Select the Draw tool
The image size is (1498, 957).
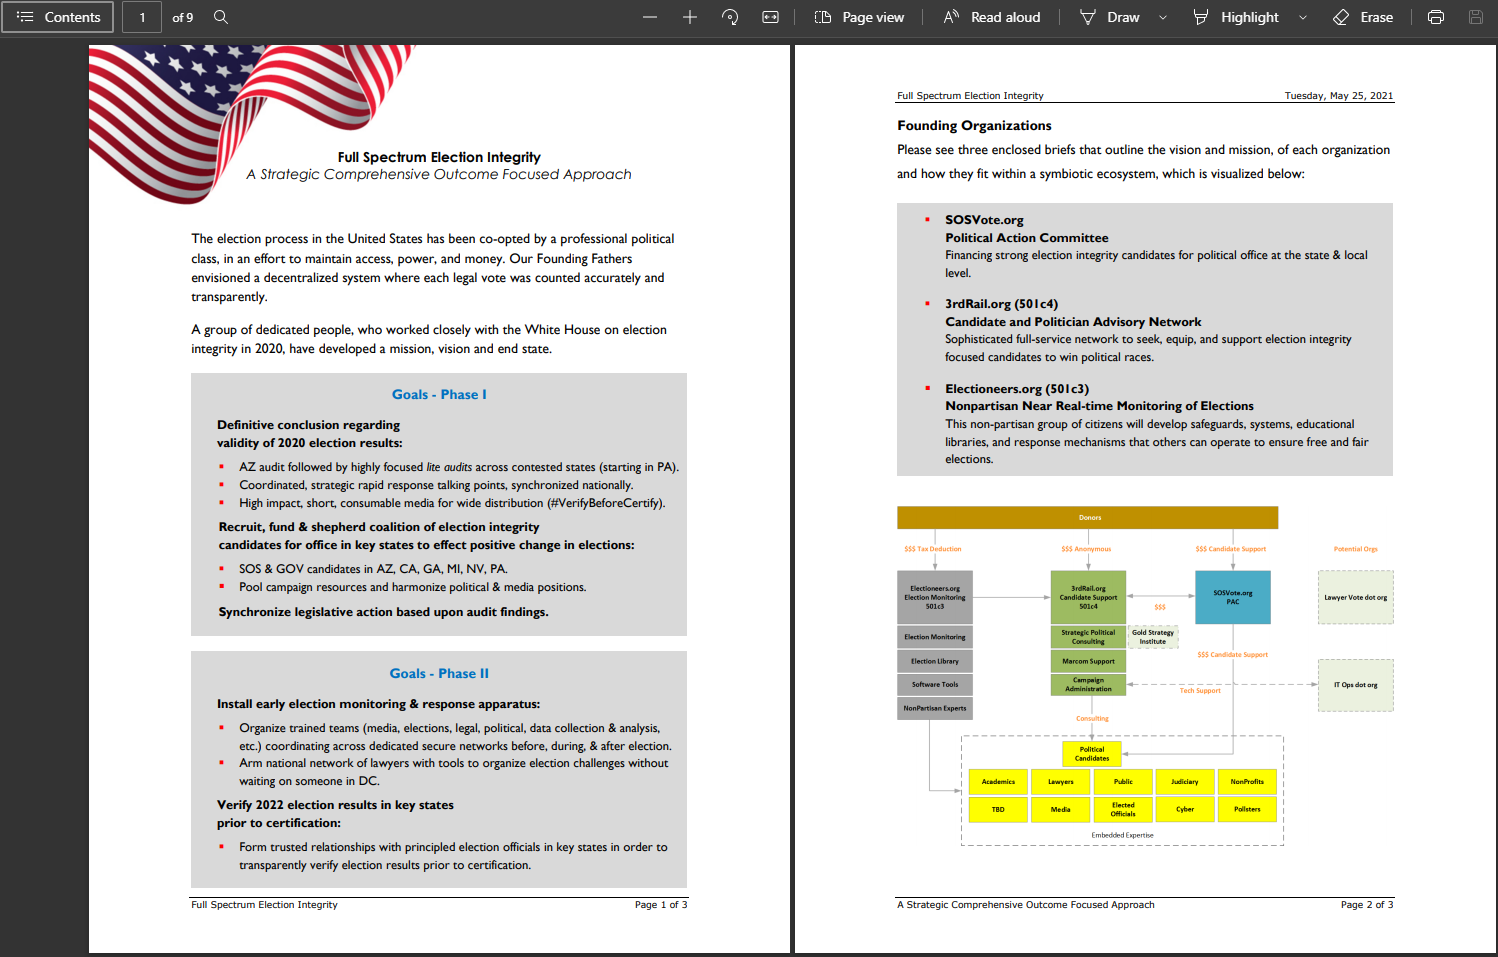click(1110, 17)
